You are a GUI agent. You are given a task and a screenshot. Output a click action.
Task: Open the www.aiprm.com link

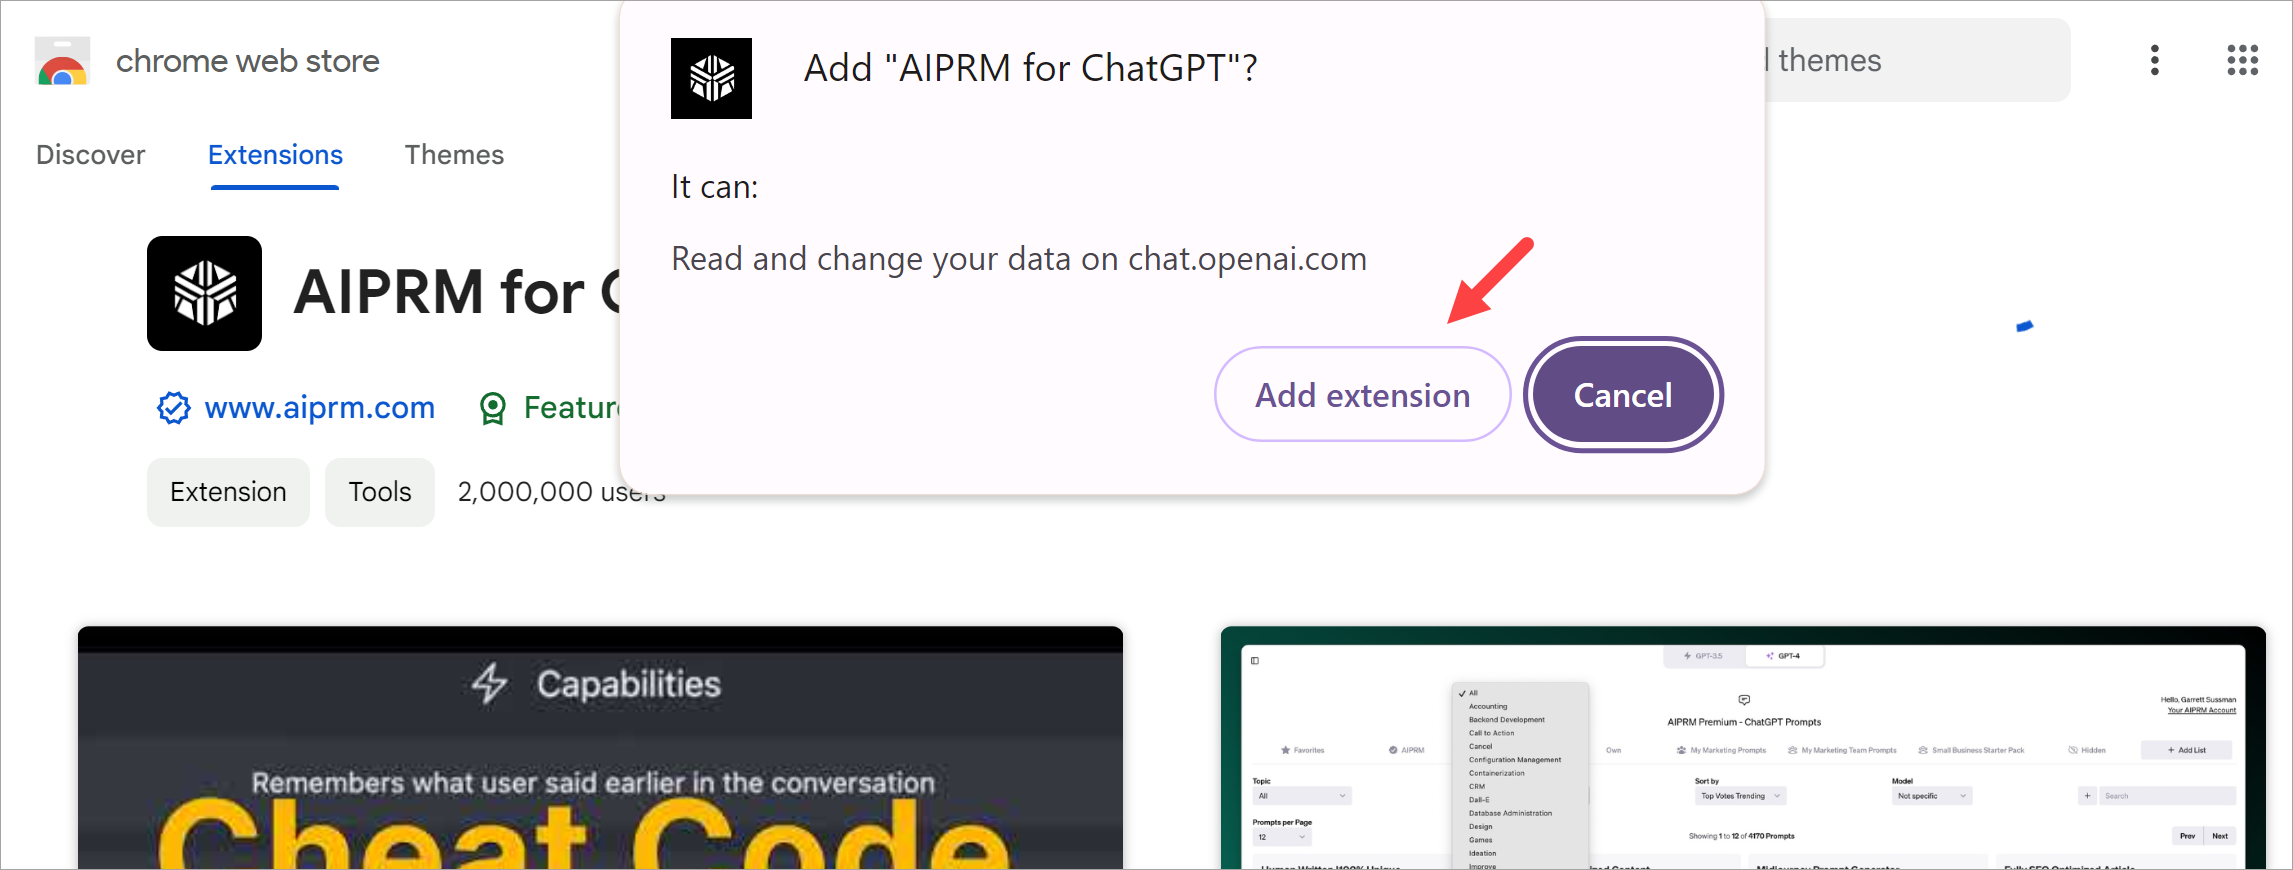point(319,408)
